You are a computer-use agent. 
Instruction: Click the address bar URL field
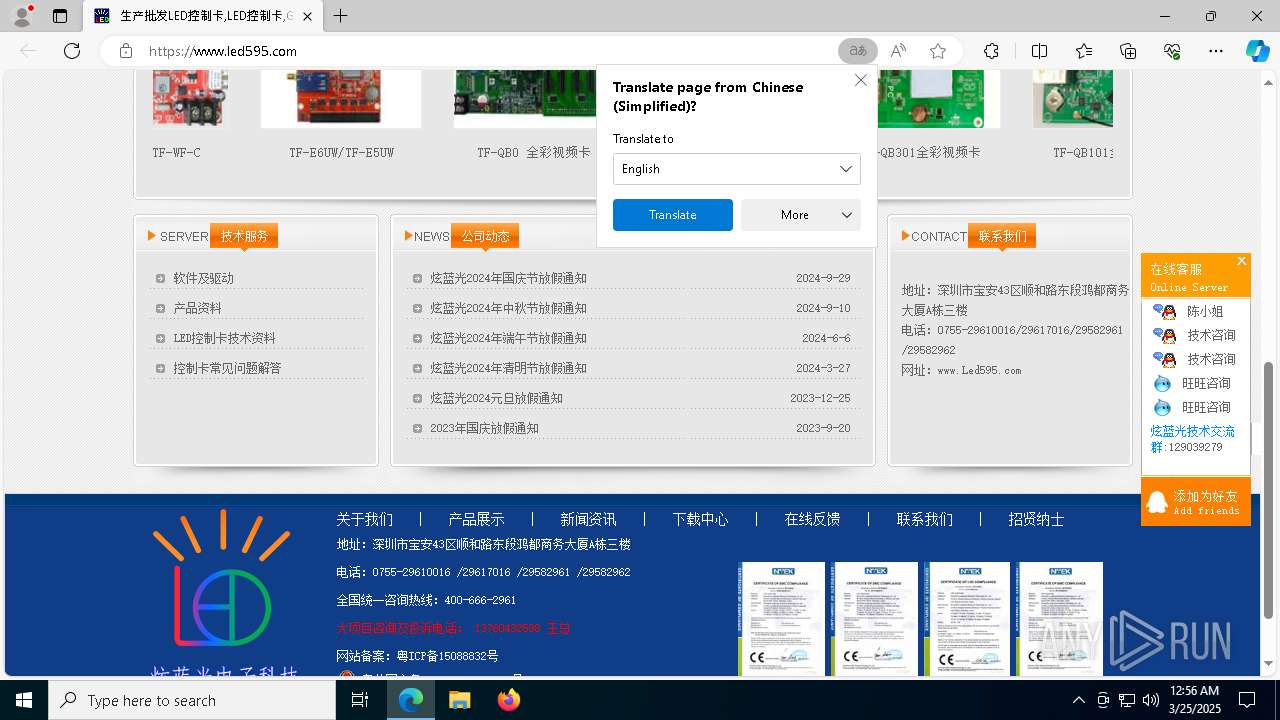(x=490, y=51)
